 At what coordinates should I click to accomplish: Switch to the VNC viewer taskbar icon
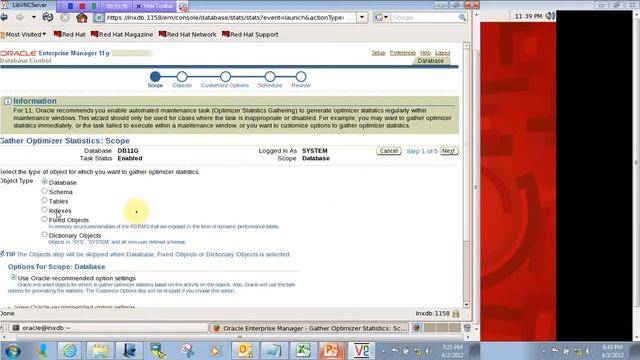click(361, 351)
